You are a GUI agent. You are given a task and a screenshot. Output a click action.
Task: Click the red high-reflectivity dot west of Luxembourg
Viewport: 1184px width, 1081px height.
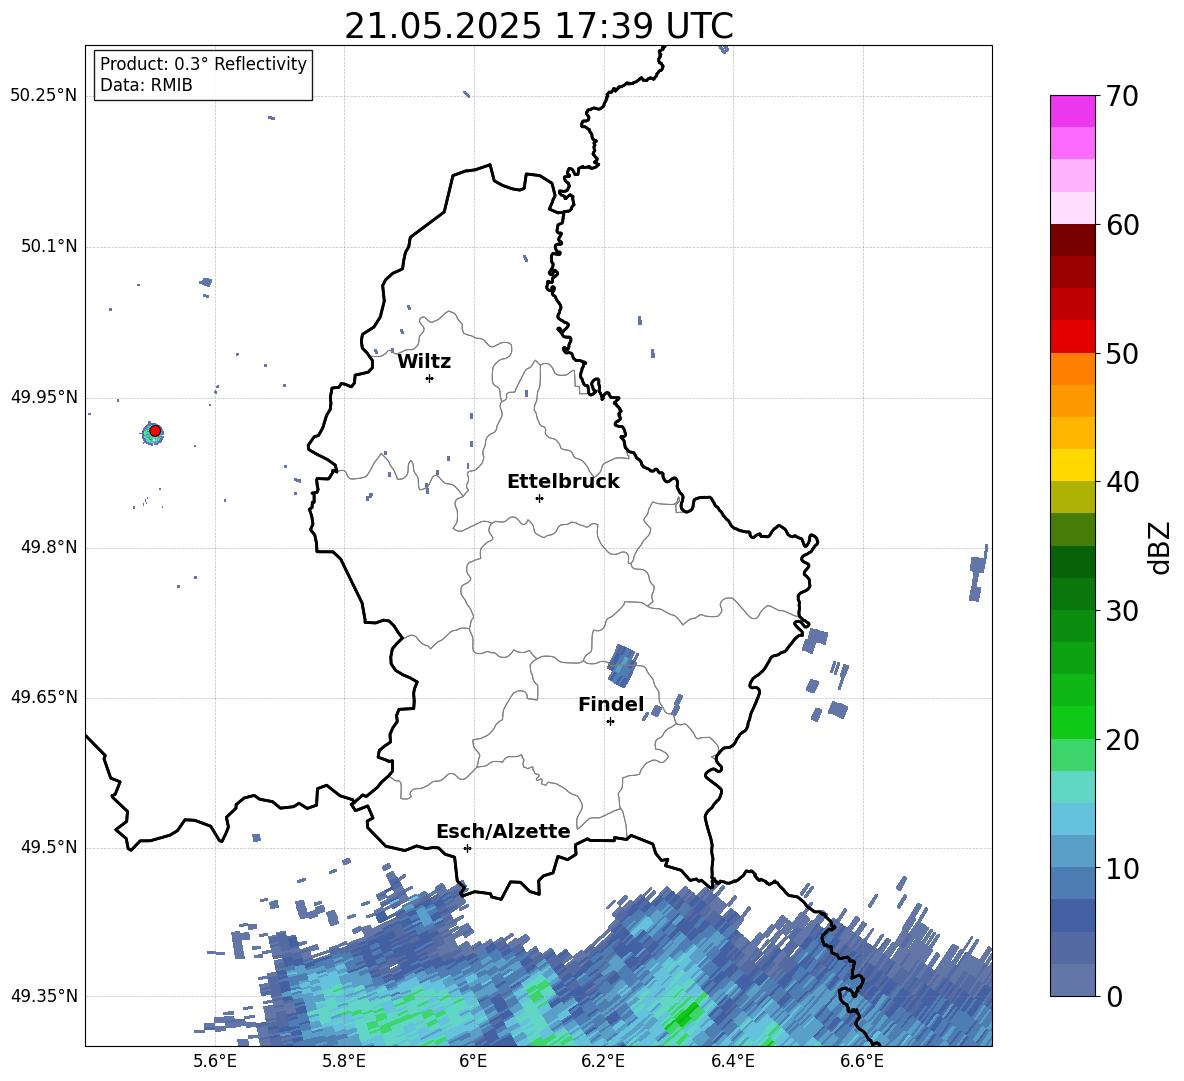pos(155,431)
